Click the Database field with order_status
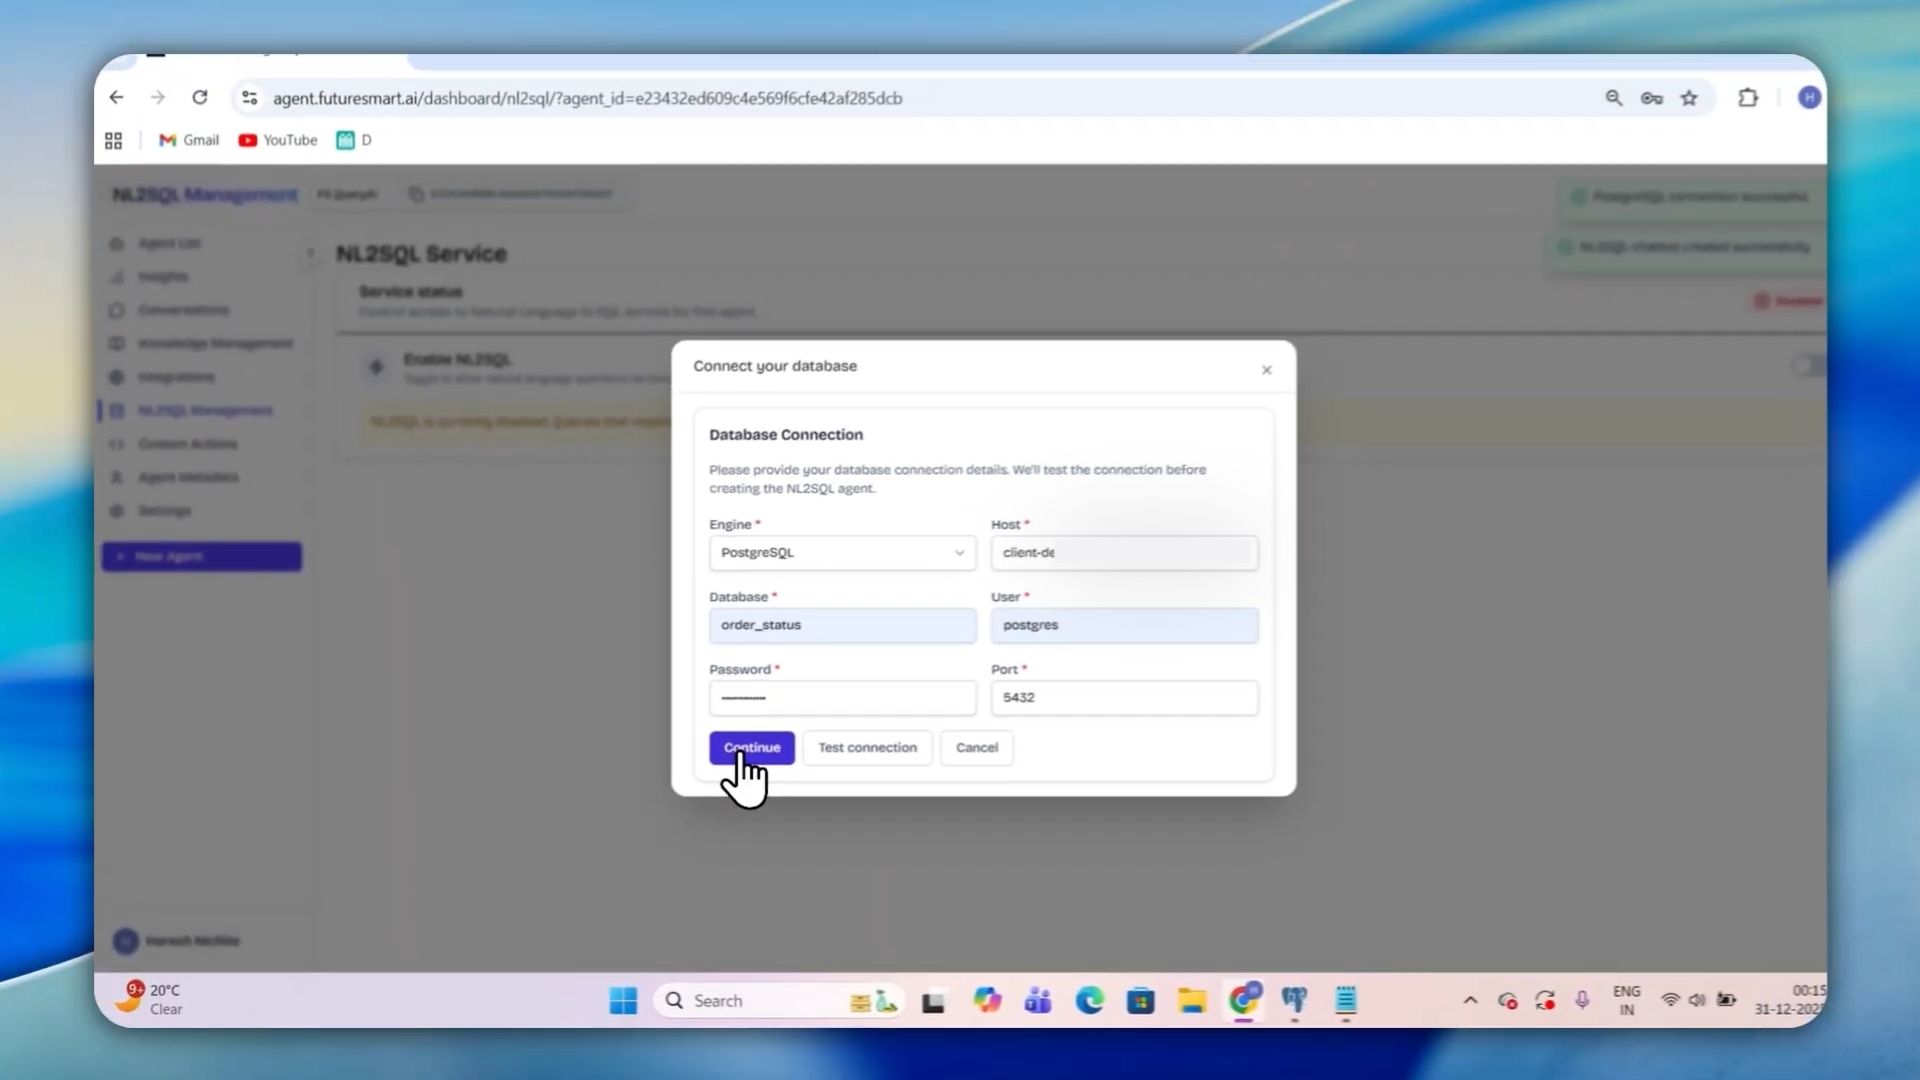1920x1080 pixels. pyautogui.click(x=842, y=625)
